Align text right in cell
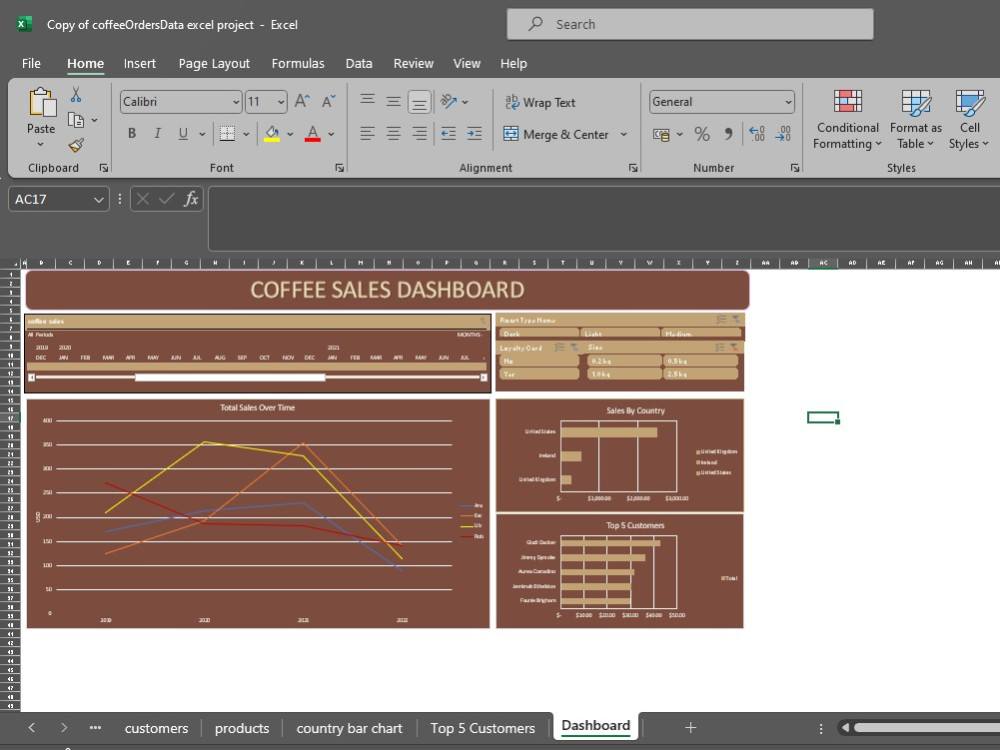 tap(420, 134)
